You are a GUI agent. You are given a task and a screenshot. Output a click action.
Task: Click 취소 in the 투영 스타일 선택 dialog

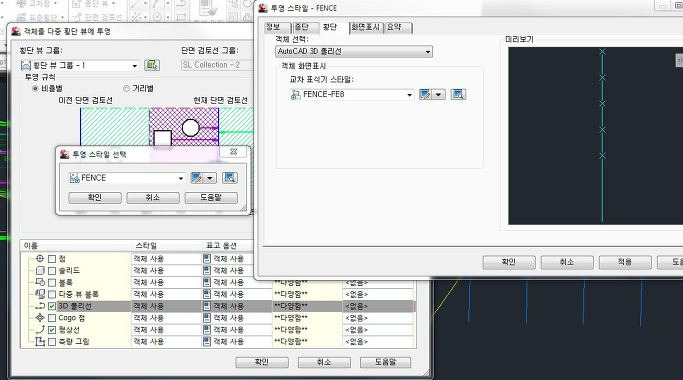pos(153,197)
